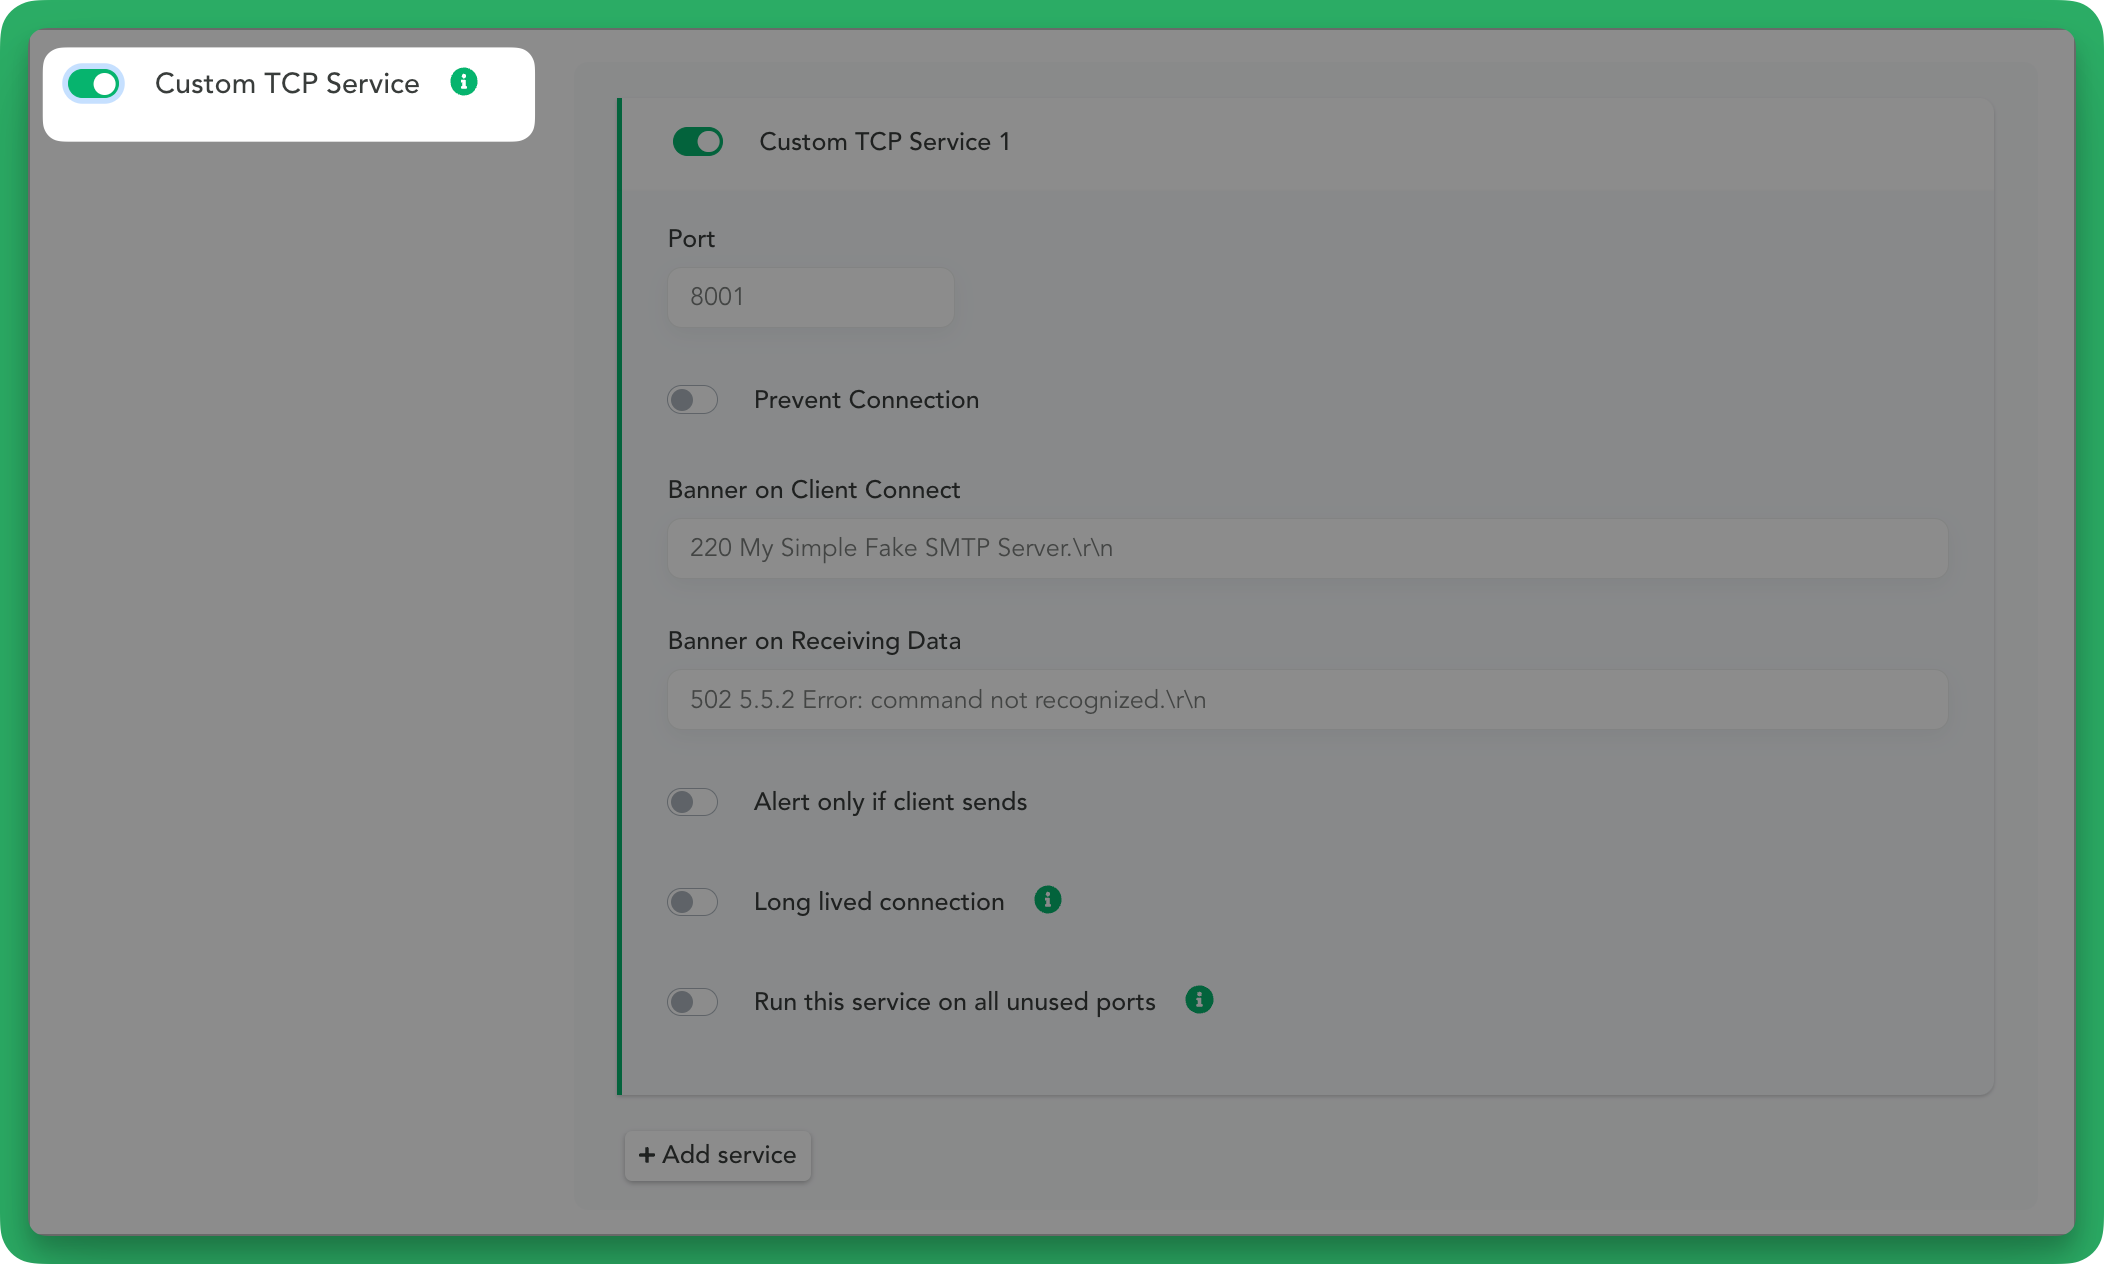Click the info icon next to Custom TCP Service
Screen dimensions: 2104x1264
coord(464,83)
